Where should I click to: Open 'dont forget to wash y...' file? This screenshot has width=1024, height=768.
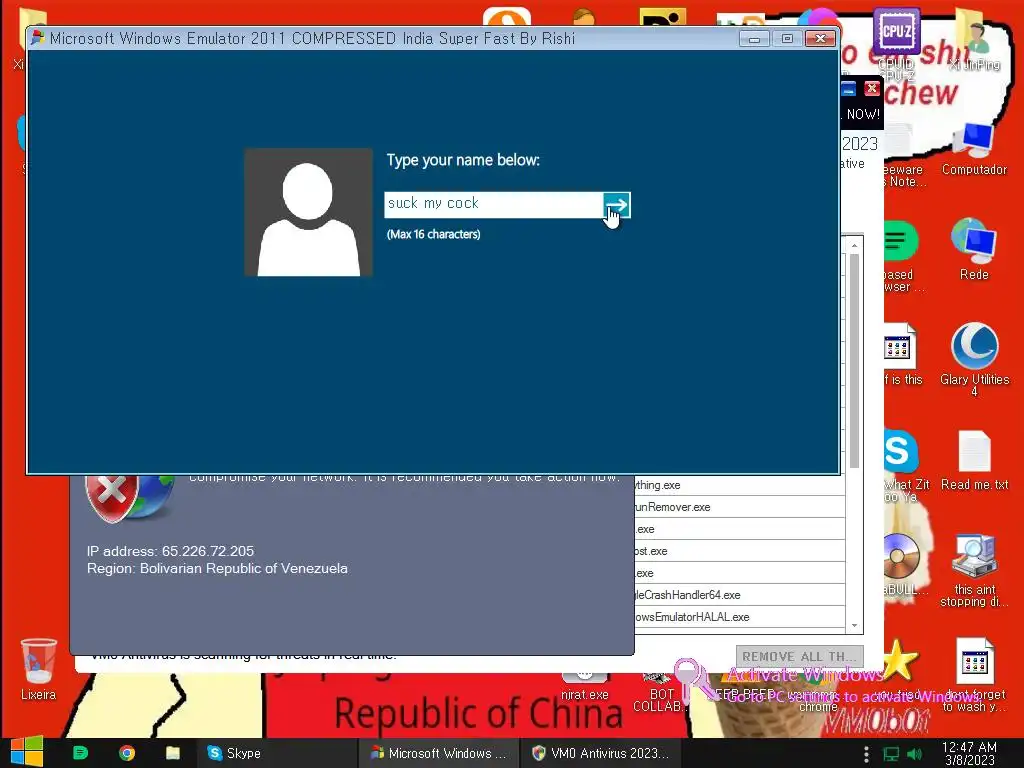pos(974,675)
